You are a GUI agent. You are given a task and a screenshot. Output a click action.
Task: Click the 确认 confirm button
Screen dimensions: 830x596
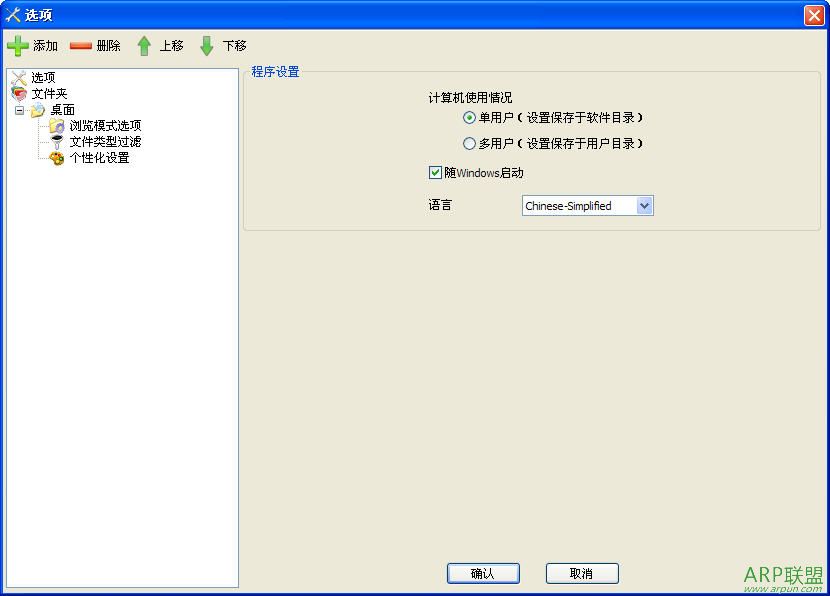pyautogui.click(x=483, y=573)
